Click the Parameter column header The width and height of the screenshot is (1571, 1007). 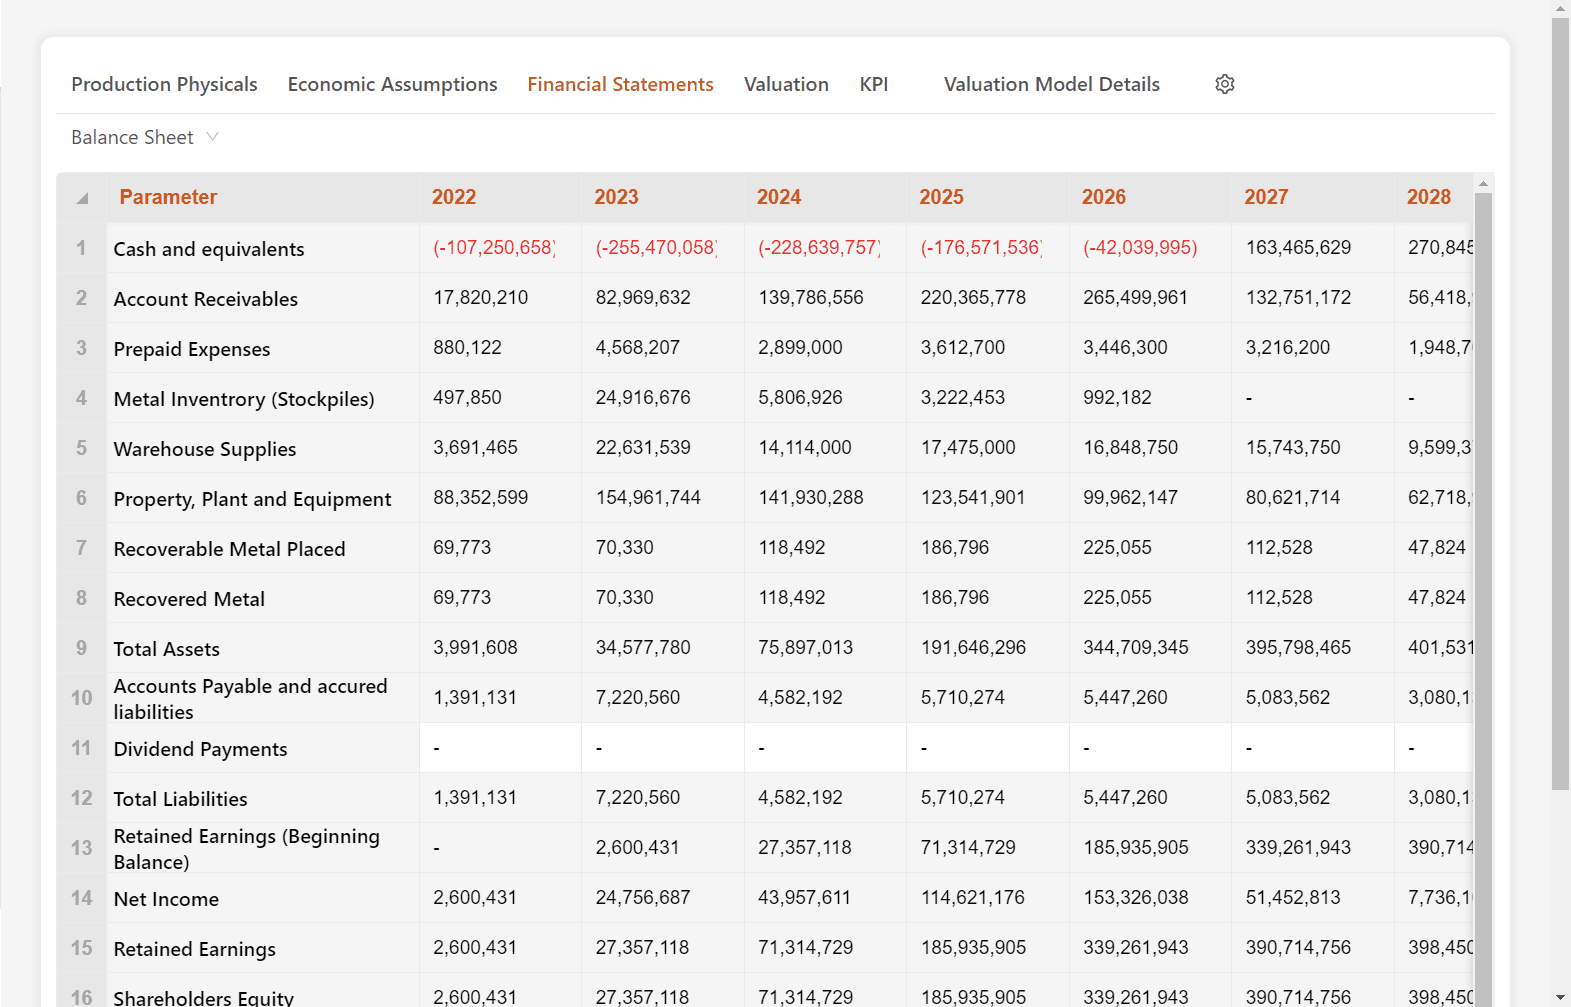(168, 197)
